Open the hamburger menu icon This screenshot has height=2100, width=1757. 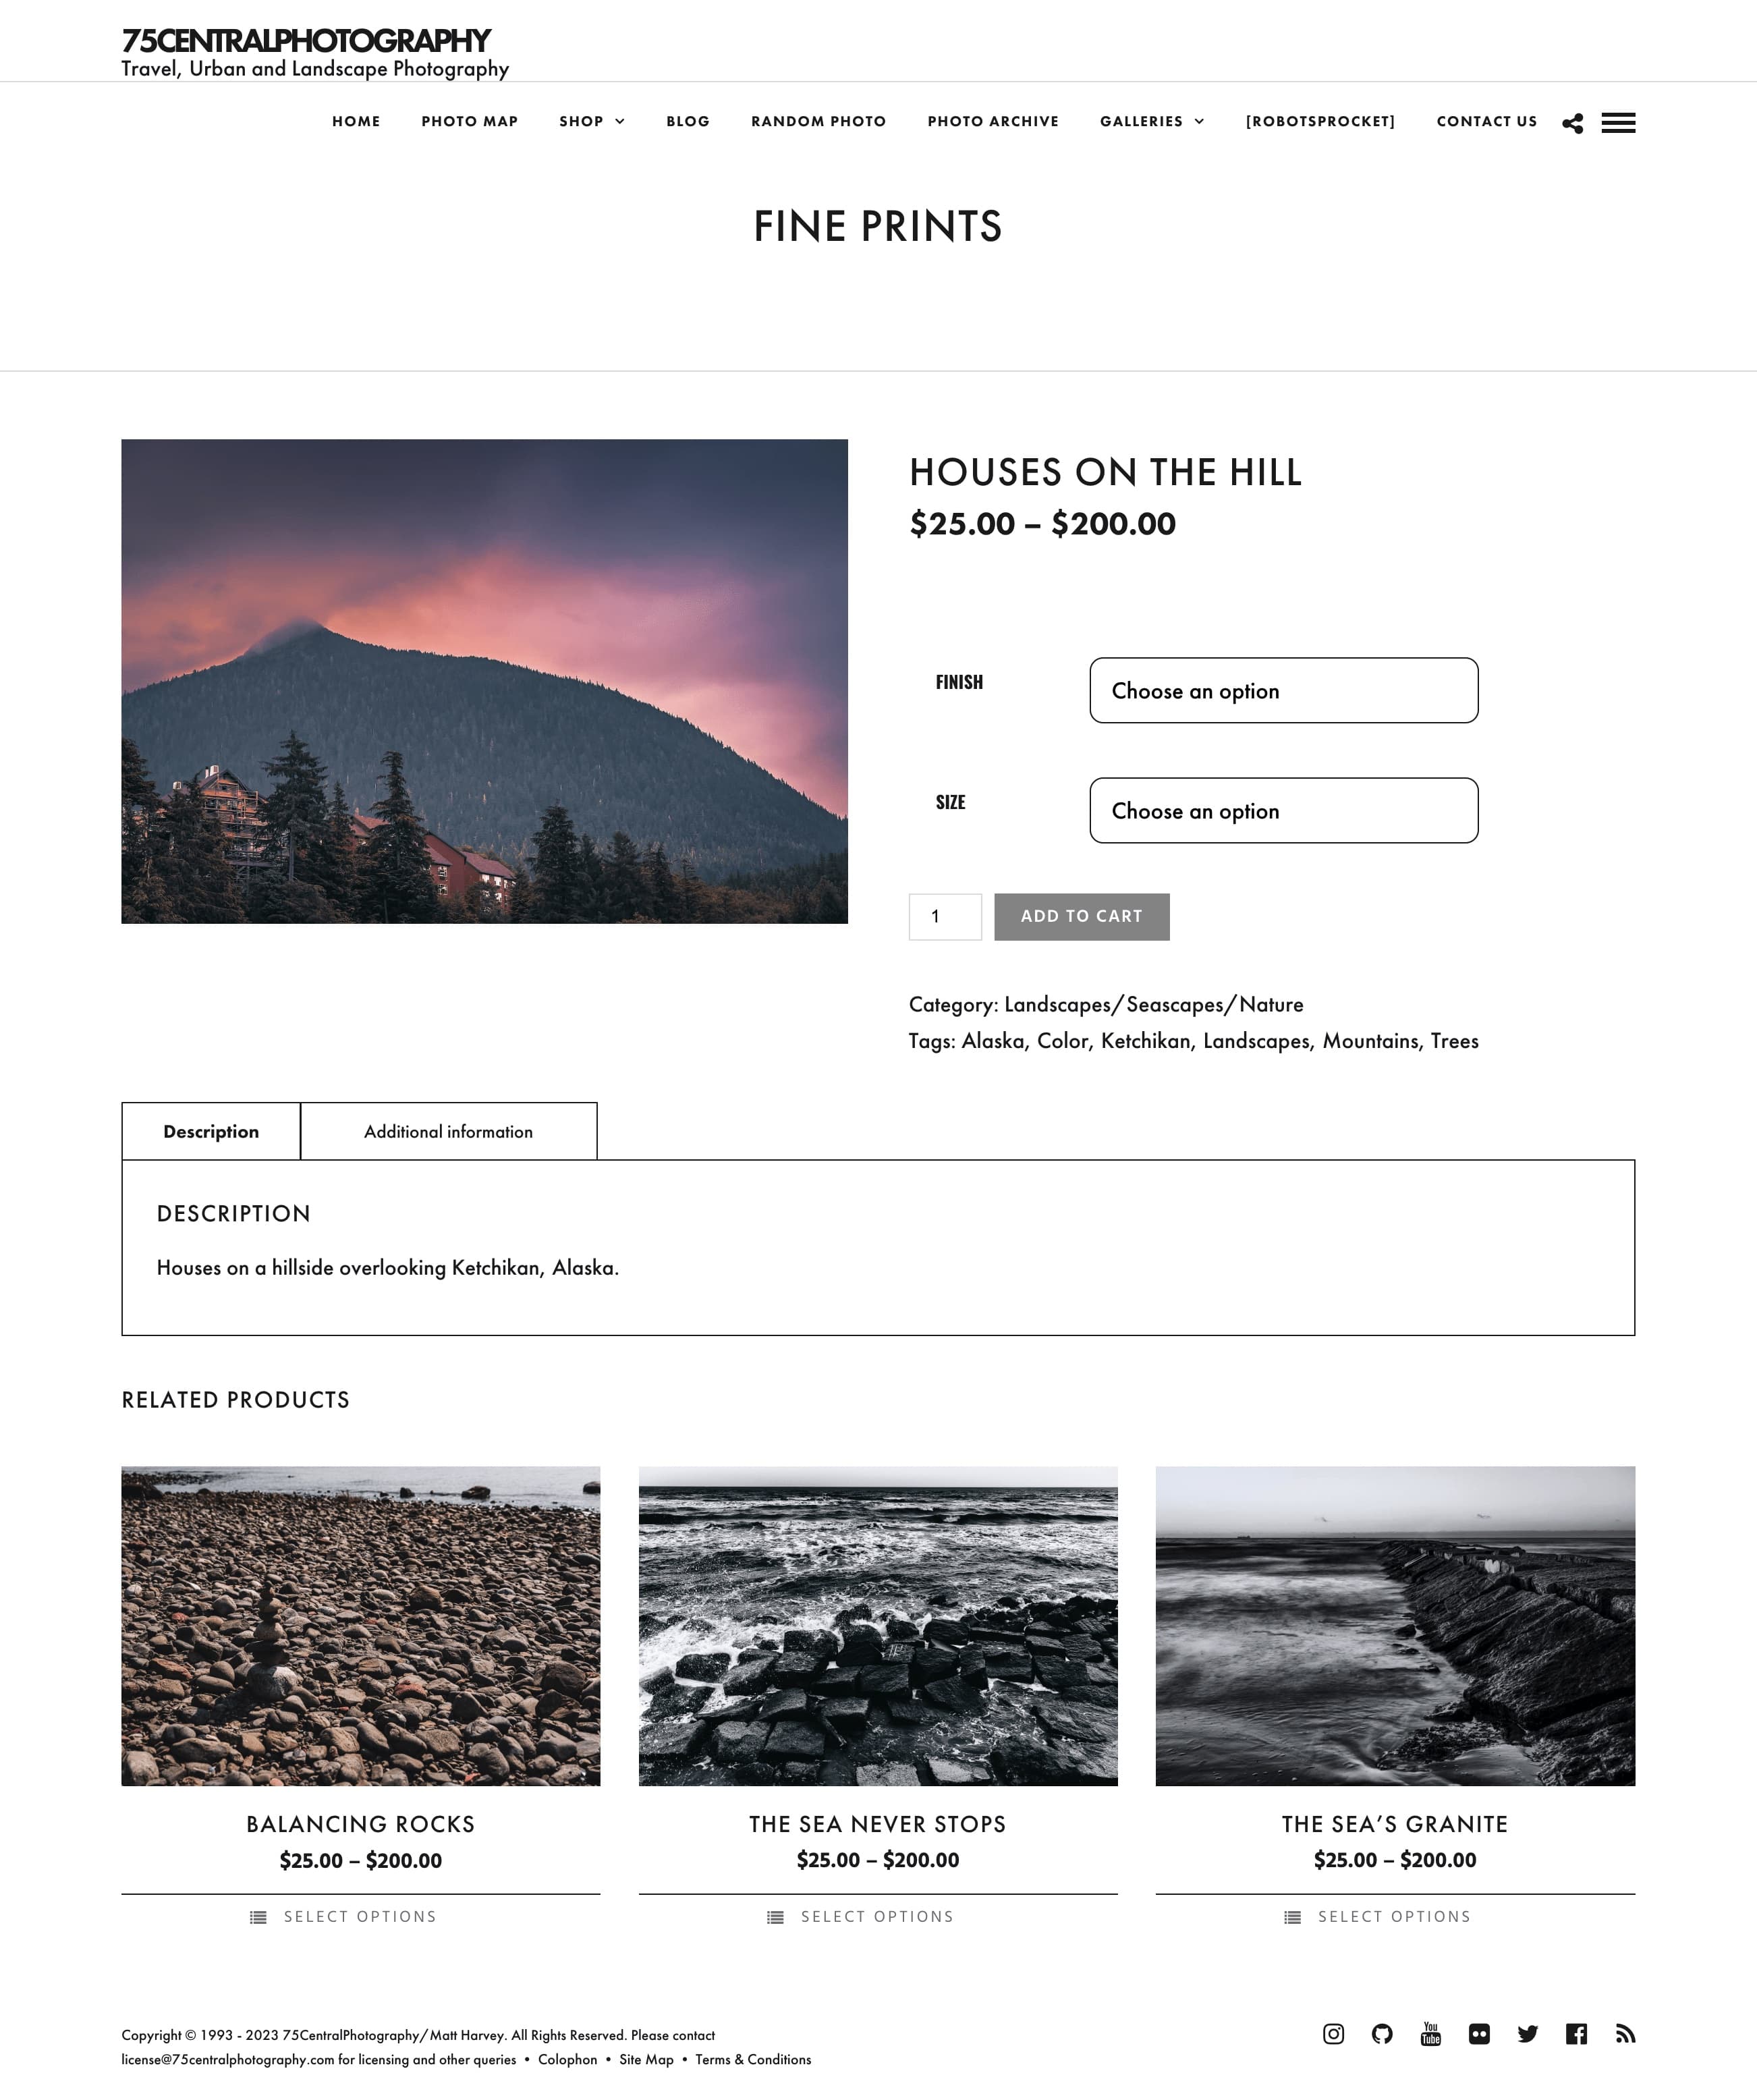click(x=1618, y=123)
